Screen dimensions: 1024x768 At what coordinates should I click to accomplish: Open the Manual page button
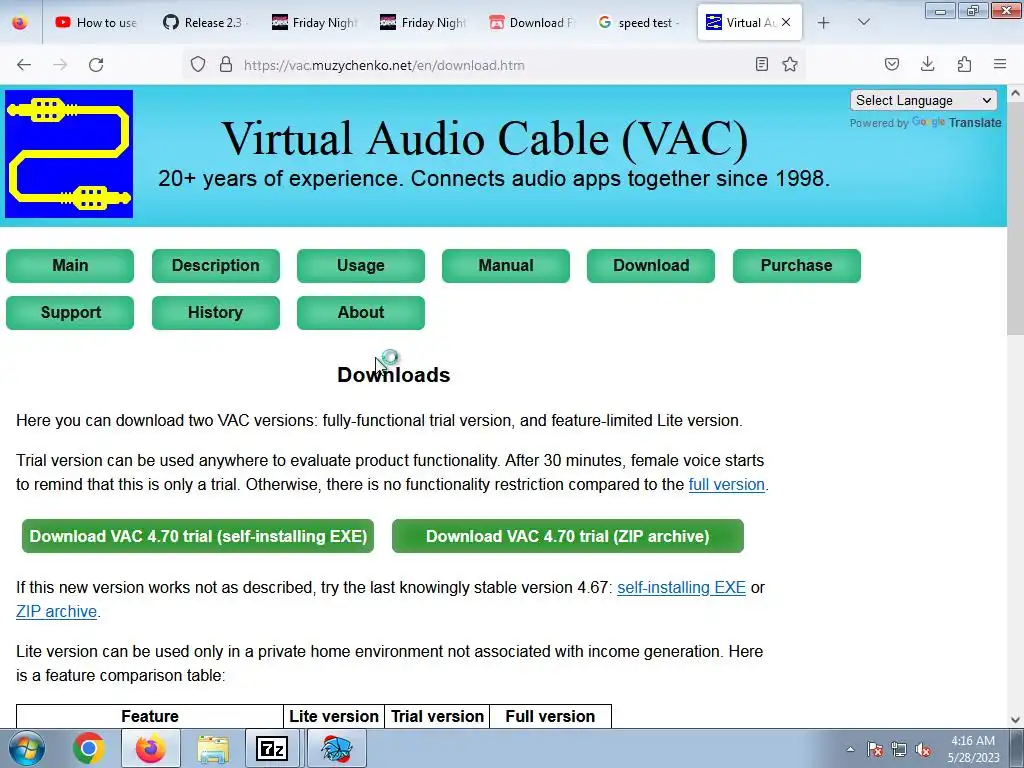(x=505, y=266)
